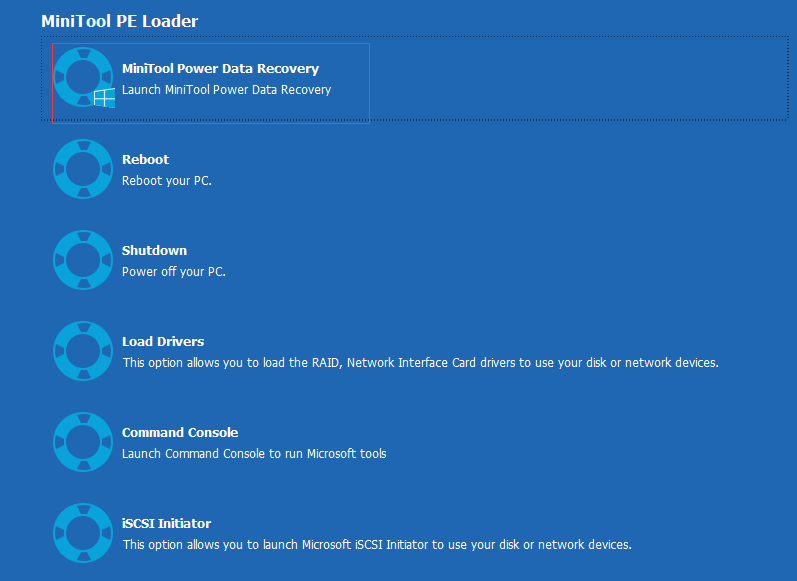Click 'Launch MiniTool Power Data Recovery' description
The height and width of the screenshot is (581, 797).
click(x=227, y=90)
